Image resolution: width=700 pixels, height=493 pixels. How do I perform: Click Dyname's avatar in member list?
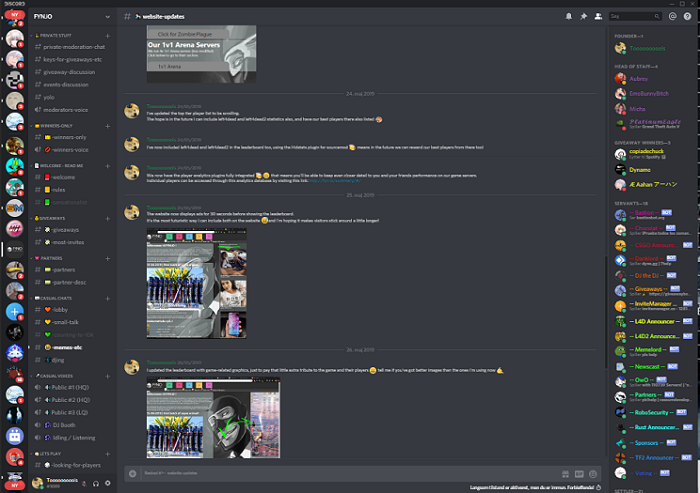(x=620, y=170)
